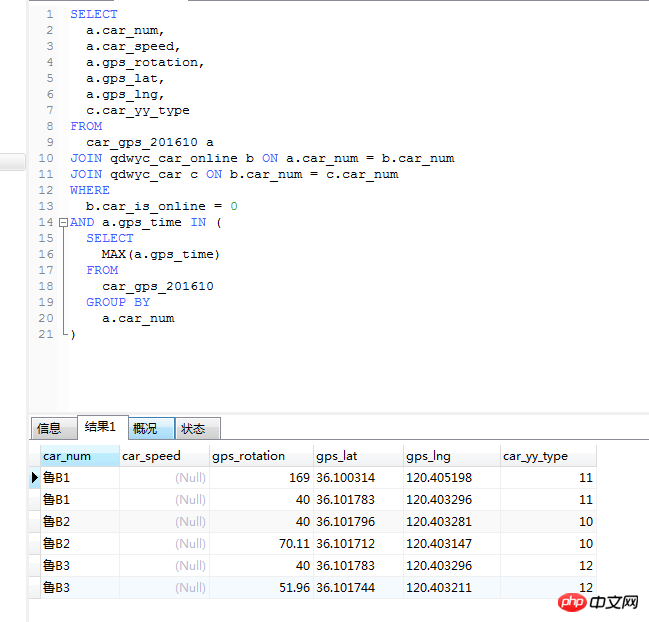
Task: Click the (Null) car_speed cell in the 169 row
Action: click(164, 478)
